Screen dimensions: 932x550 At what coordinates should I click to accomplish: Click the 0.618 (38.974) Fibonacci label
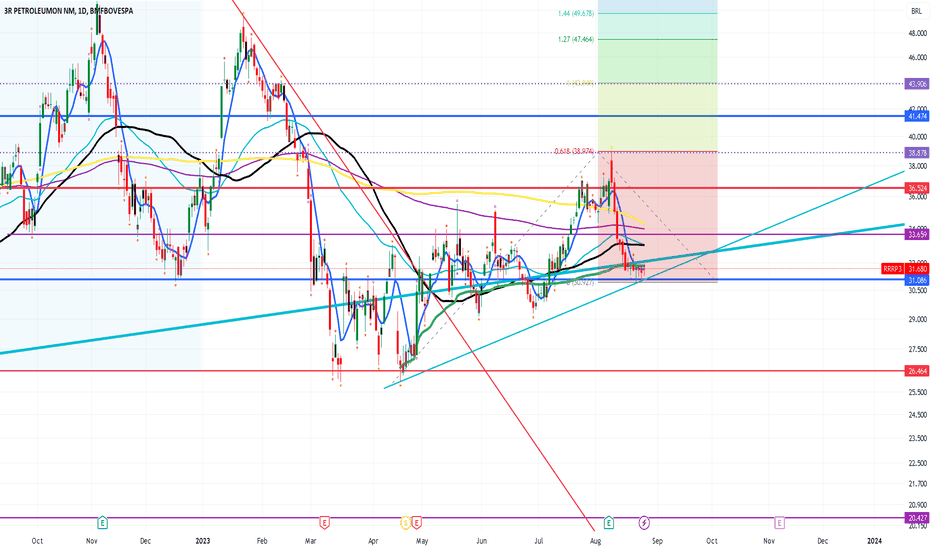[x=574, y=151]
